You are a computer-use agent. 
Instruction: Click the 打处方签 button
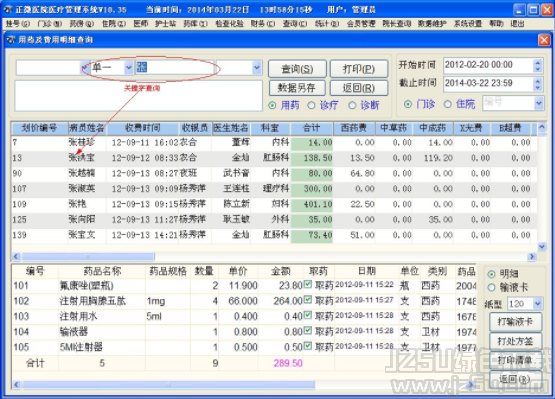515,341
